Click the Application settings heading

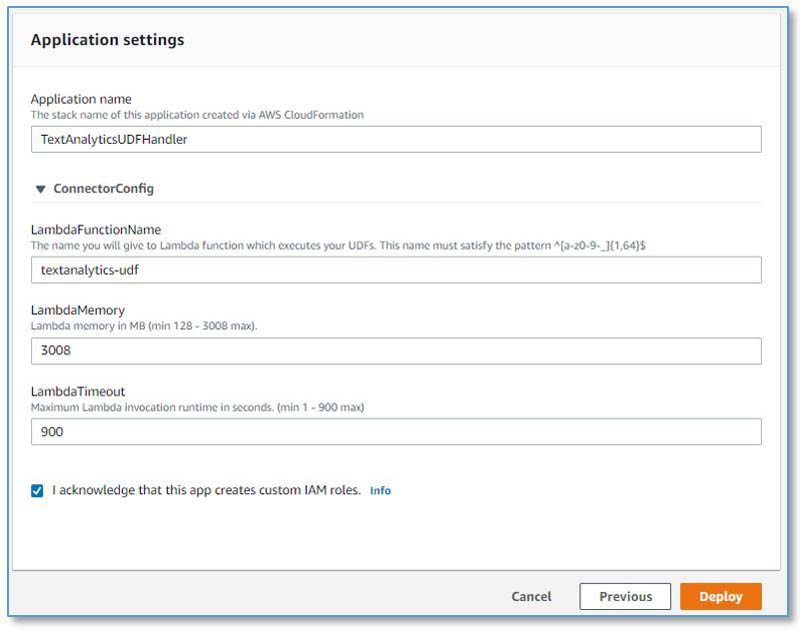pyautogui.click(x=107, y=40)
